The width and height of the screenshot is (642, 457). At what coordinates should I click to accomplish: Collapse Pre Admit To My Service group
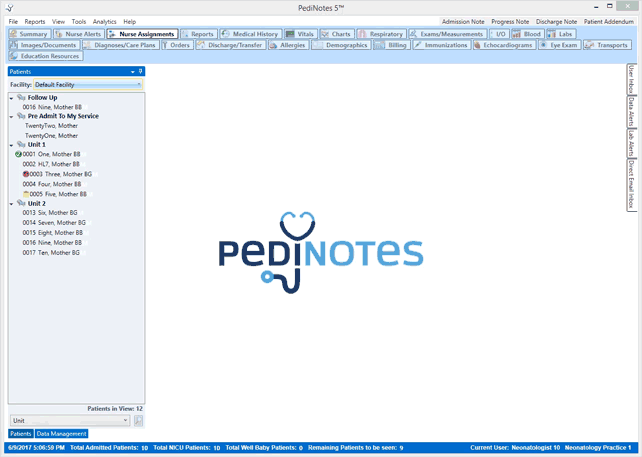coord(11,117)
